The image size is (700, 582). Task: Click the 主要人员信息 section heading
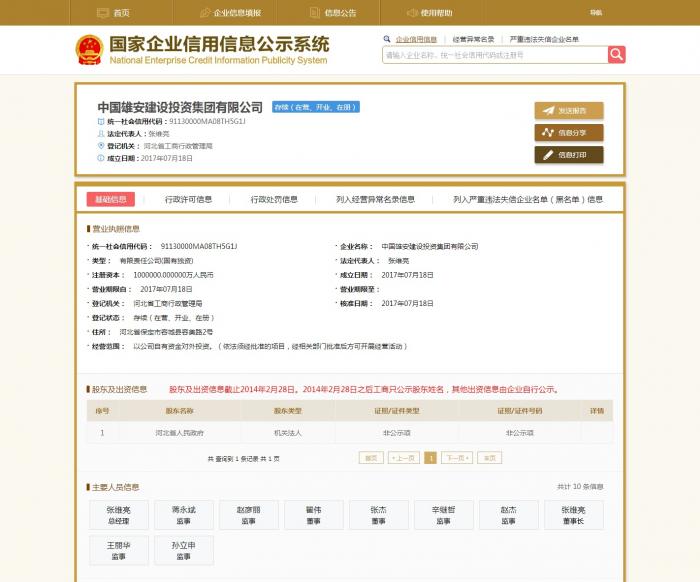[x=116, y=487]
